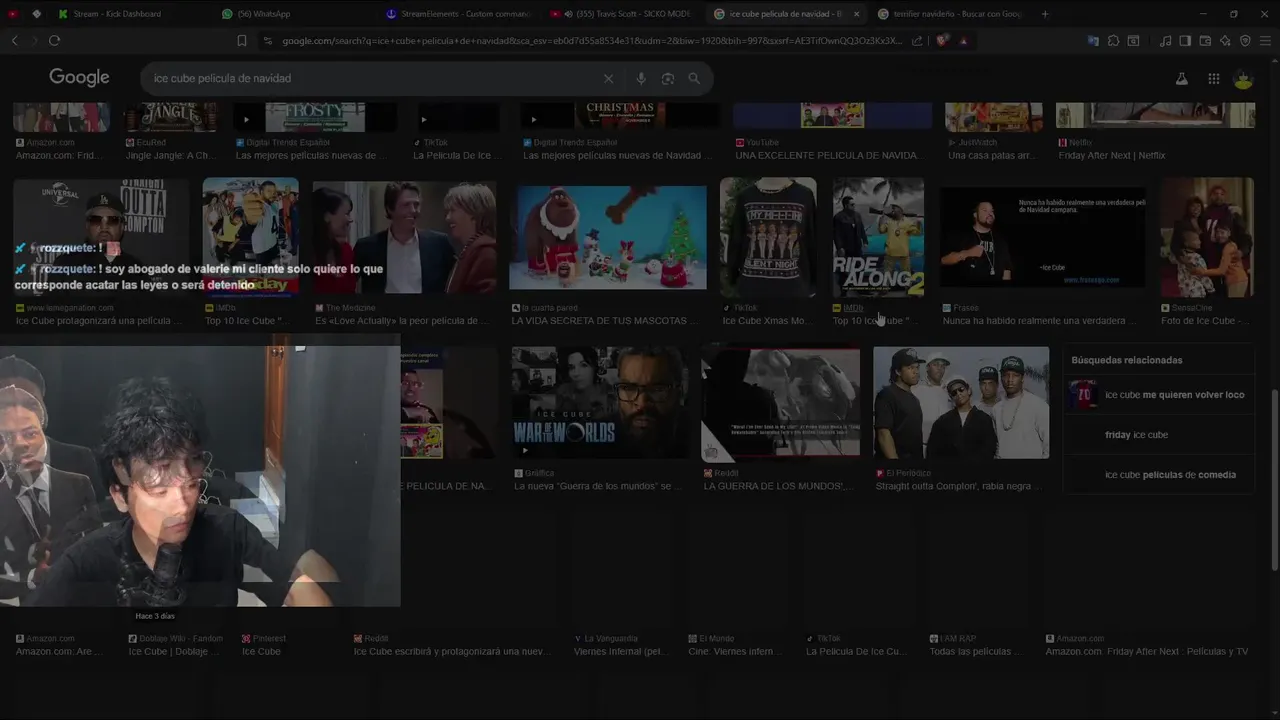Search by image with the lens icon
1280x720 pixels.
coord(667,78)
